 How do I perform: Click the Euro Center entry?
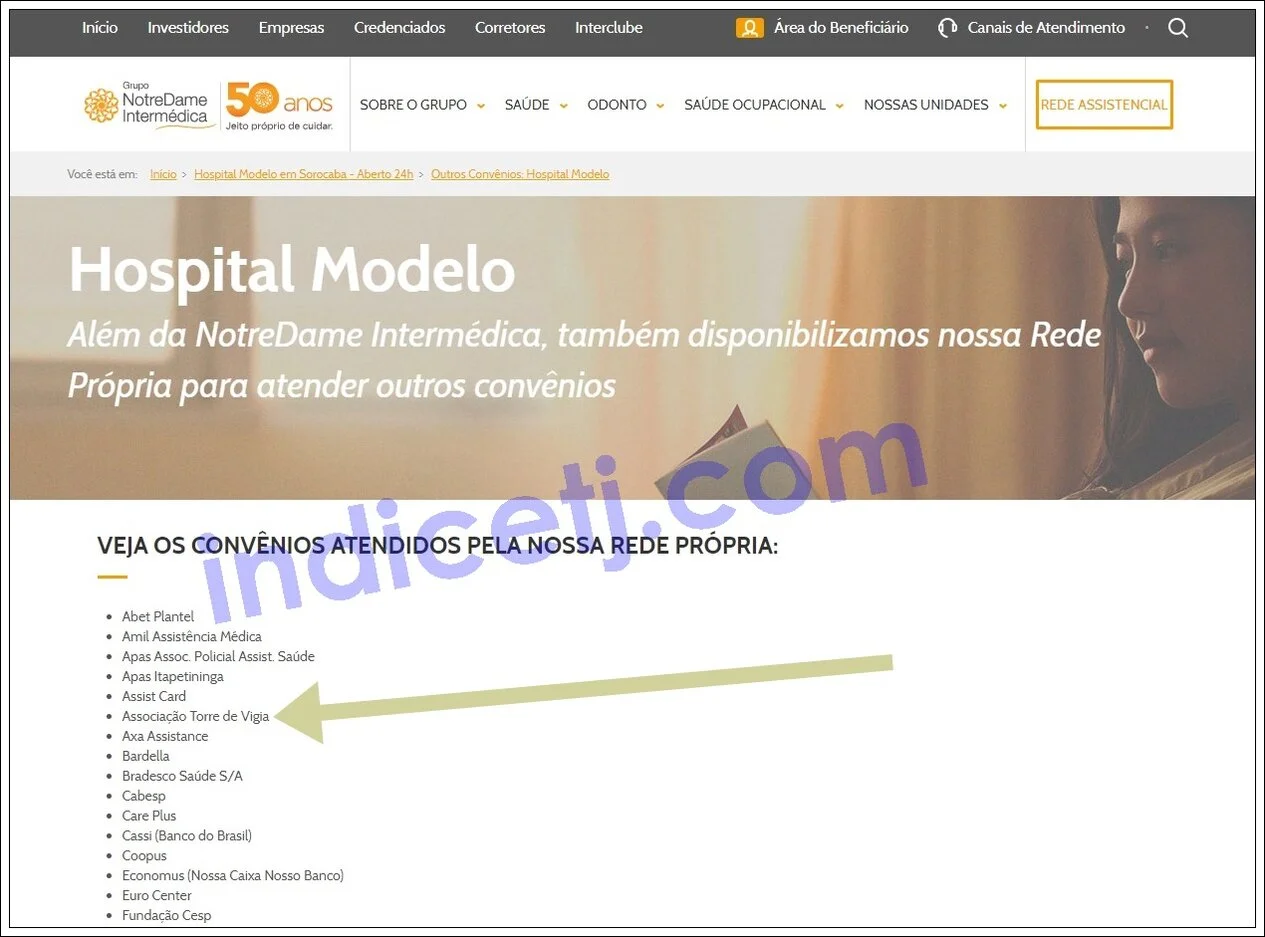click(157, 896)
